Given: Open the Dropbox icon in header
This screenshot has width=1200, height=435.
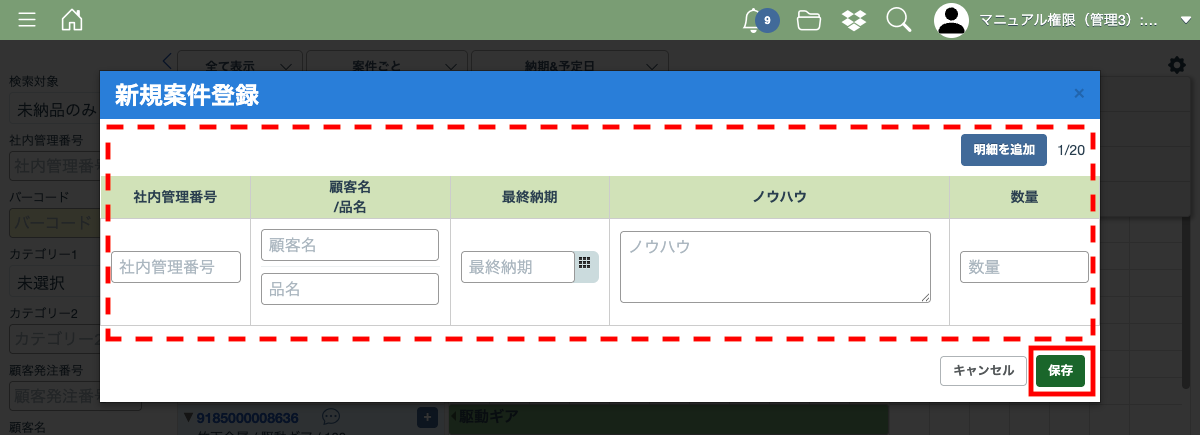Looking at the screenshot, I should pyautogui.click(x=853, y=20).
